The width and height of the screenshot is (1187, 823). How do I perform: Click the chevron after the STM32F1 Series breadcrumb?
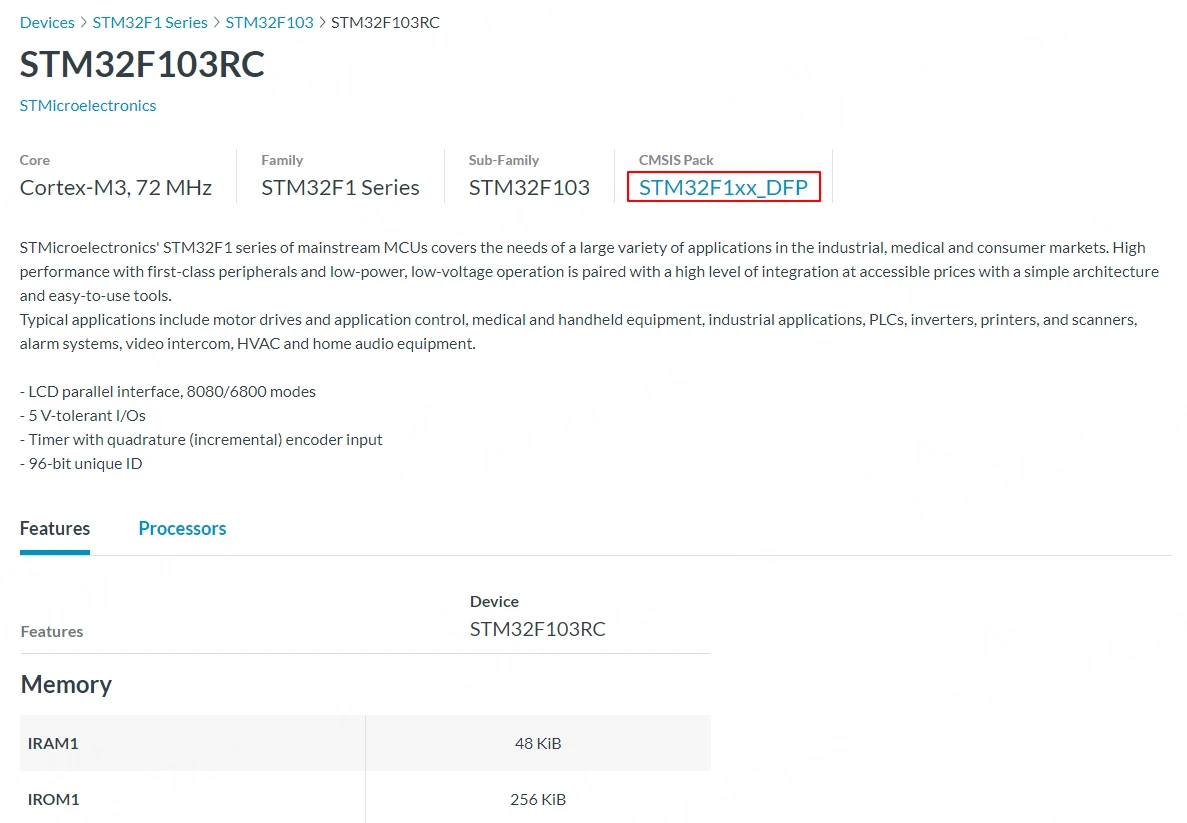pos(217,22)
